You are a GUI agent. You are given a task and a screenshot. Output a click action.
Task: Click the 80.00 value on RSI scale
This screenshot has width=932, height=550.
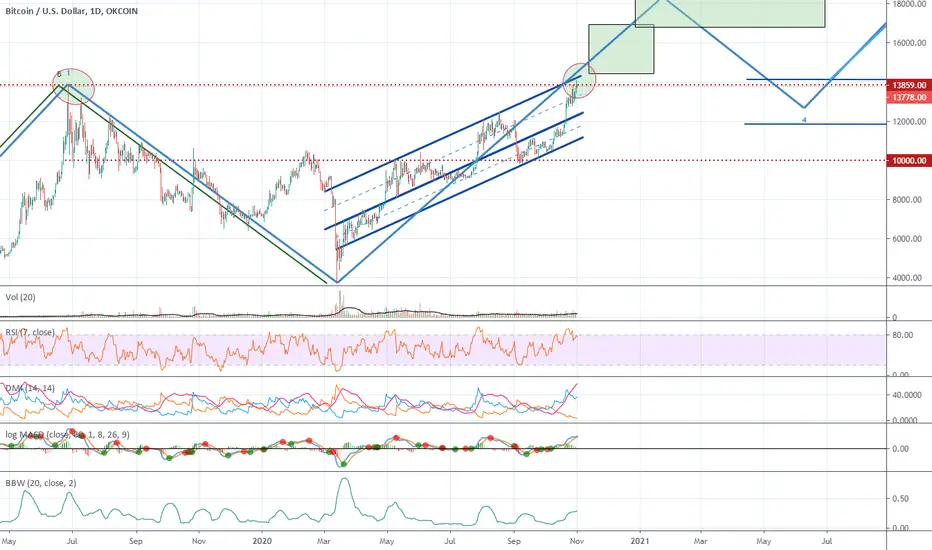tap(902, 335)
